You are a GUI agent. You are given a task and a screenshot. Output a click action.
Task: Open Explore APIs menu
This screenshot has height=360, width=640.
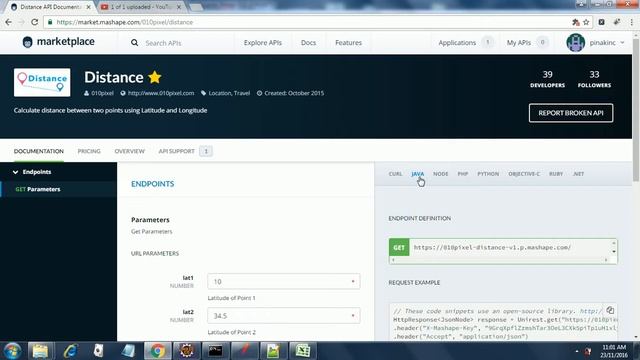(x=262, y=42)
